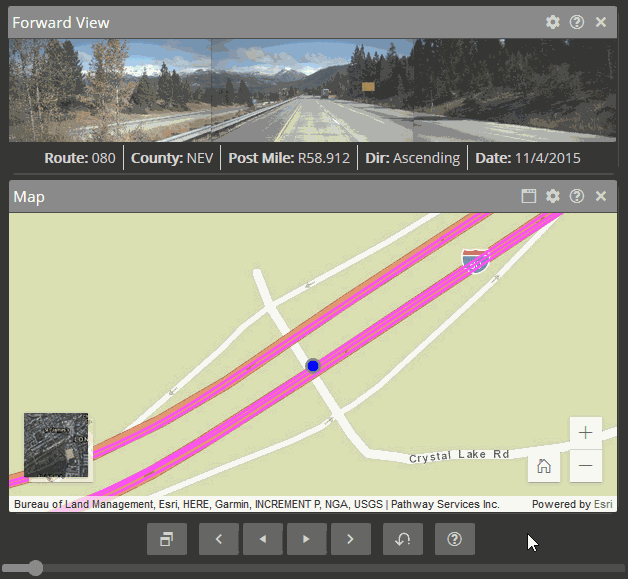
Task: Close the Map panel
Action: [601, 196]
